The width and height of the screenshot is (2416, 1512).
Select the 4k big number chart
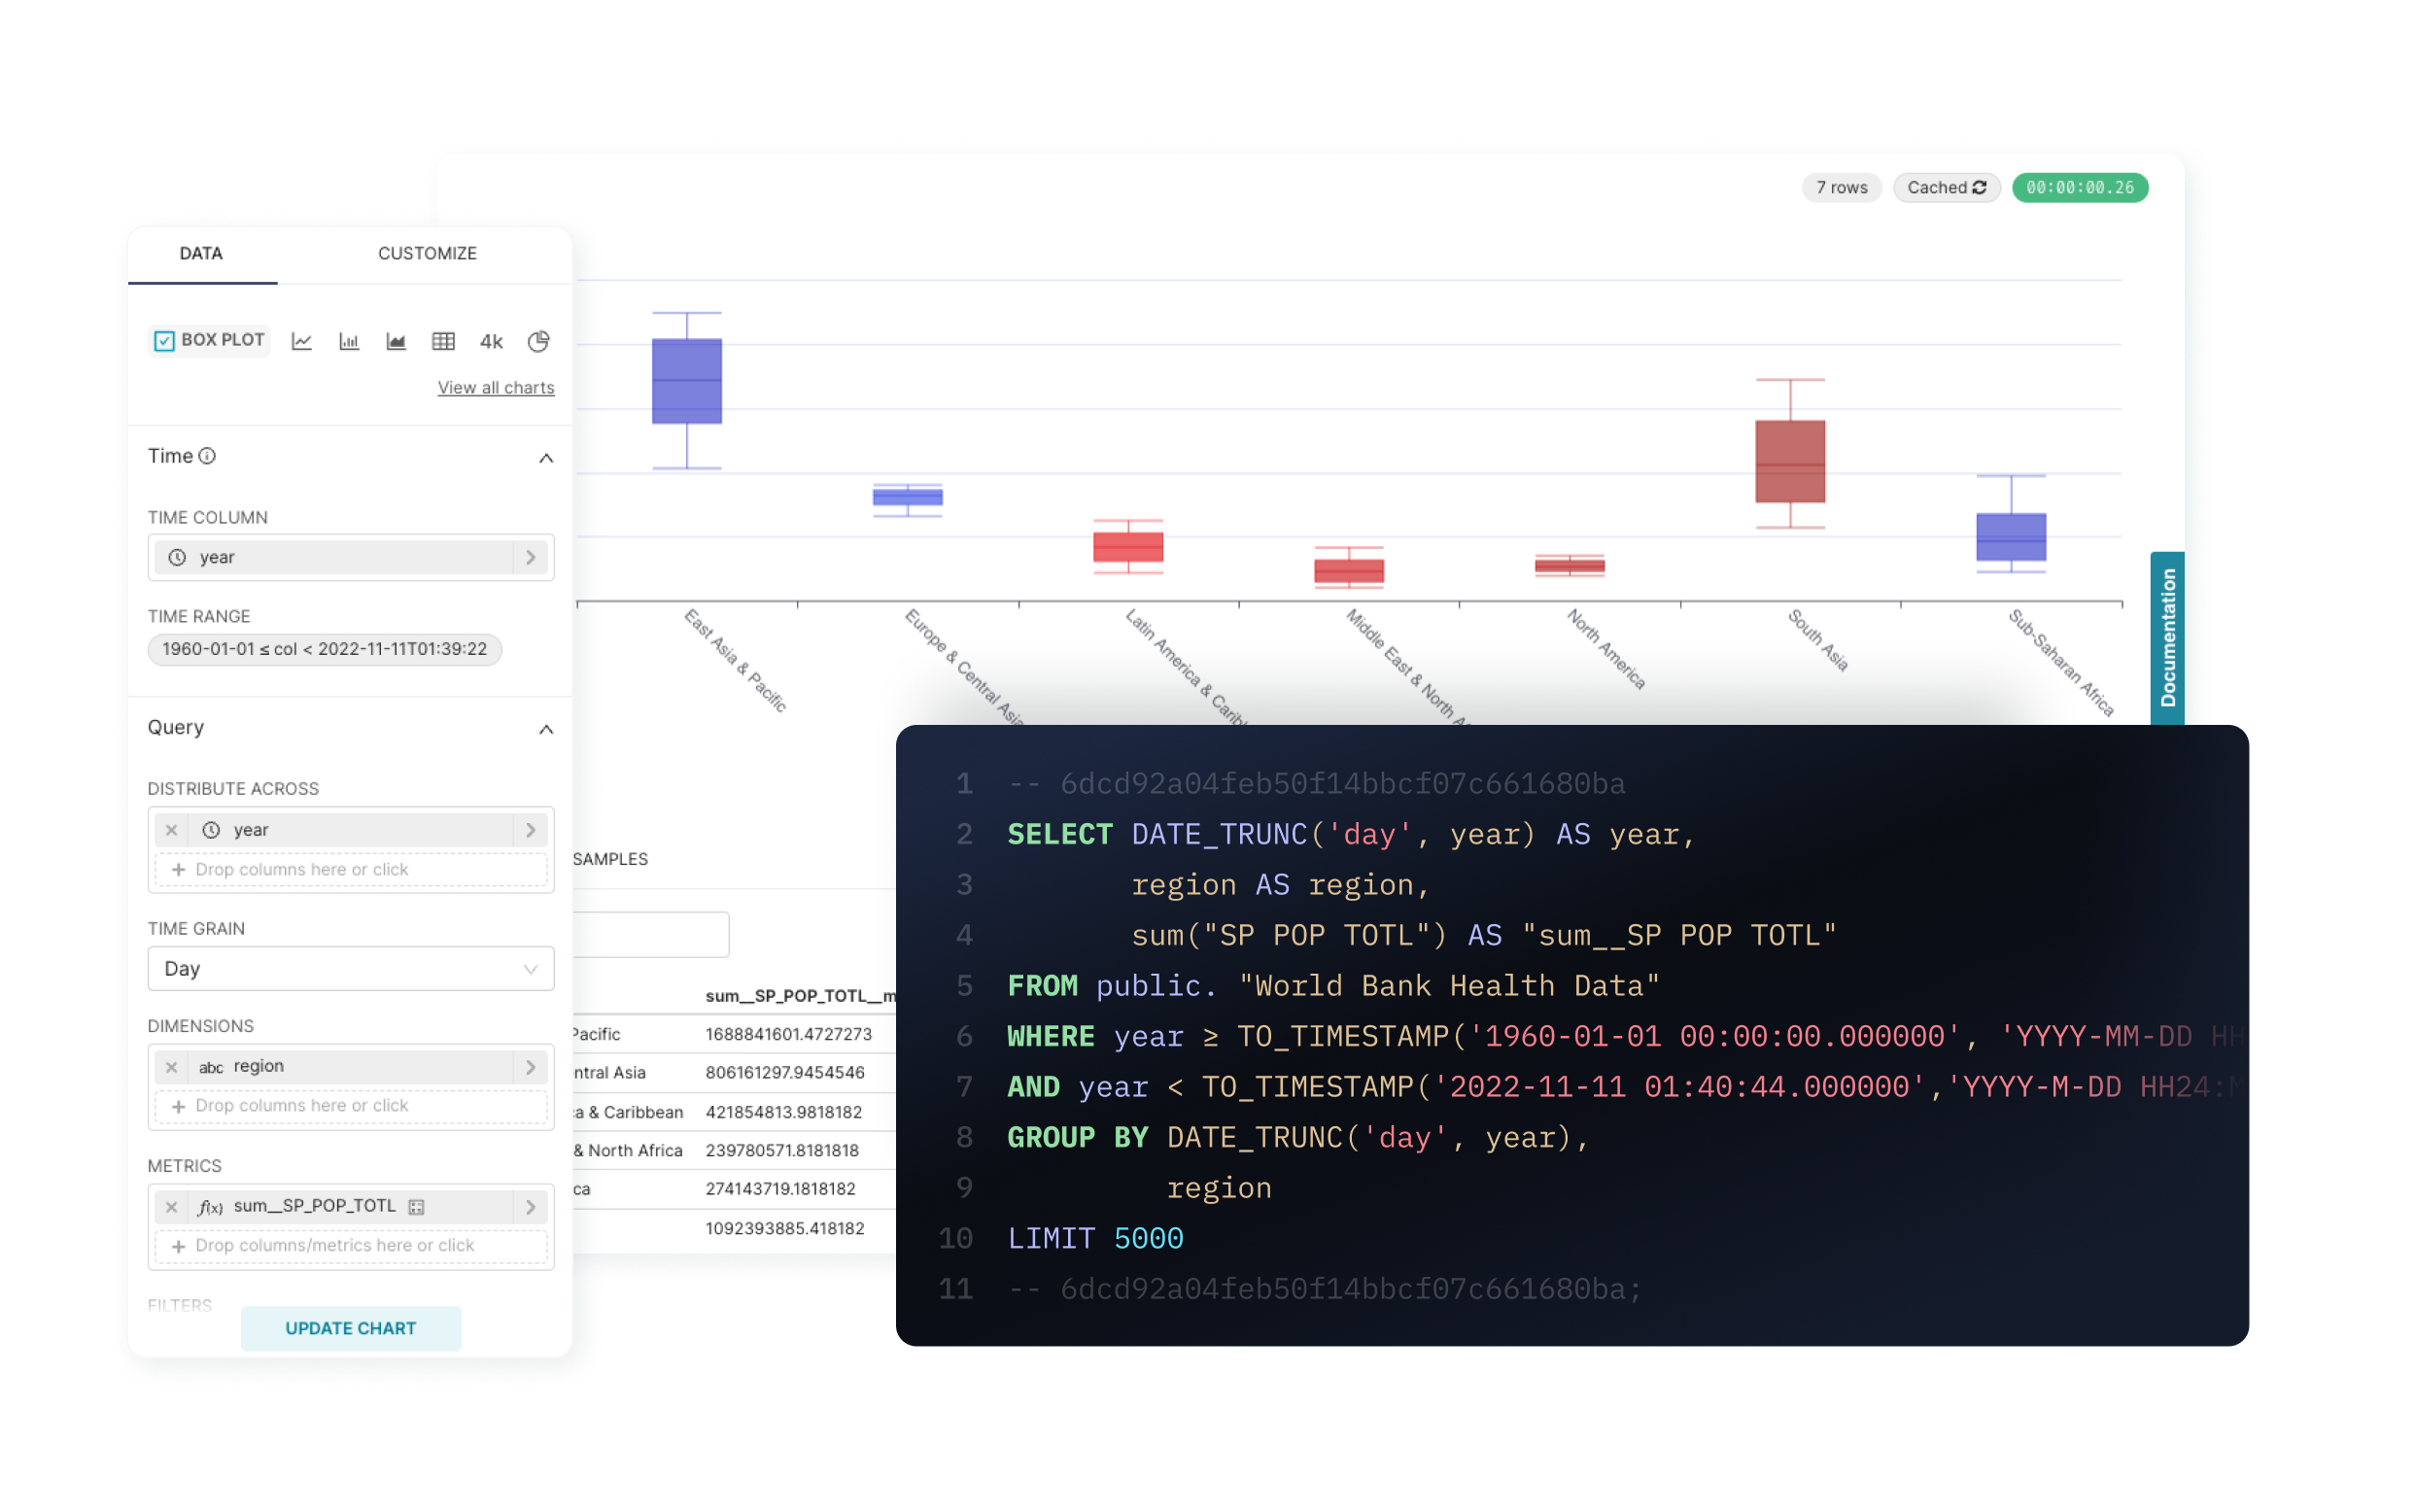tap(491, 341)
